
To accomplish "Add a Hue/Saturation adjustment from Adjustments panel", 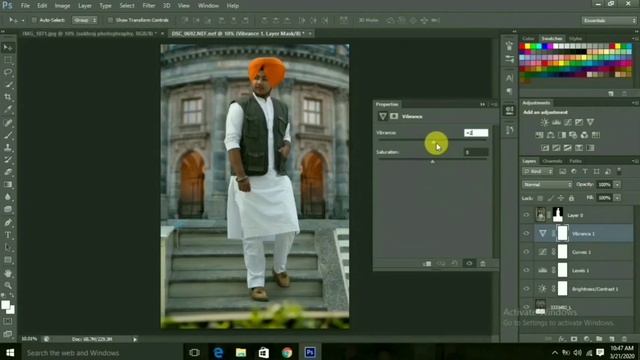I will [x=539, y=135].
